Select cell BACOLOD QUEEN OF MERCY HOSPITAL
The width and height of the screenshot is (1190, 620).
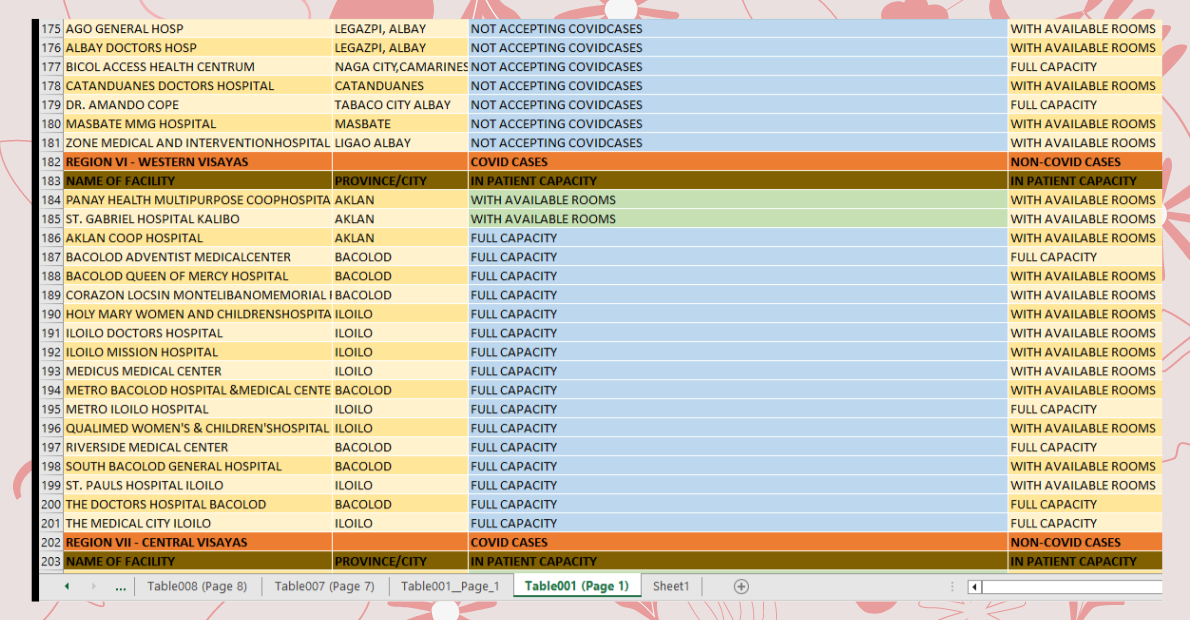(x=197, y=276)
